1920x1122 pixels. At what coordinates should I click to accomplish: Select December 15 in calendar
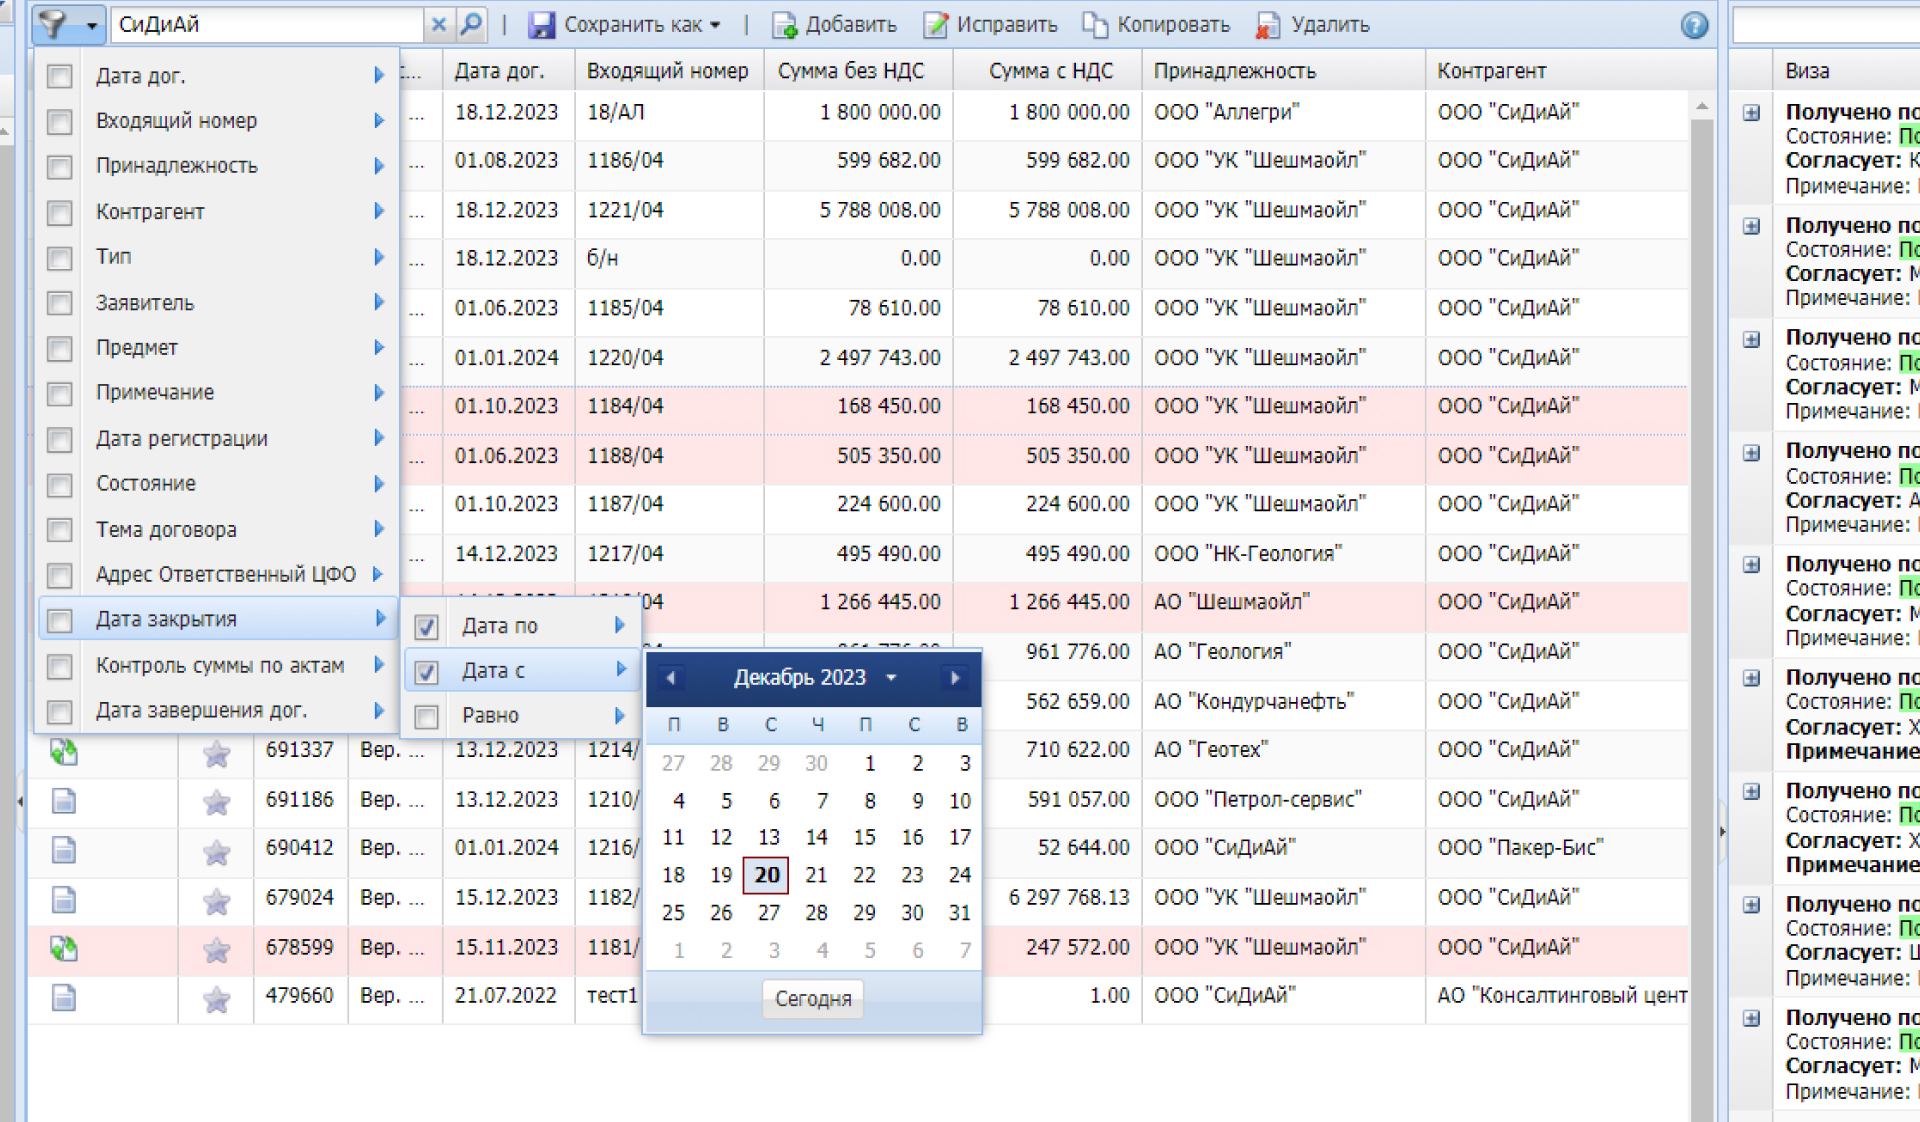(864, 837)
